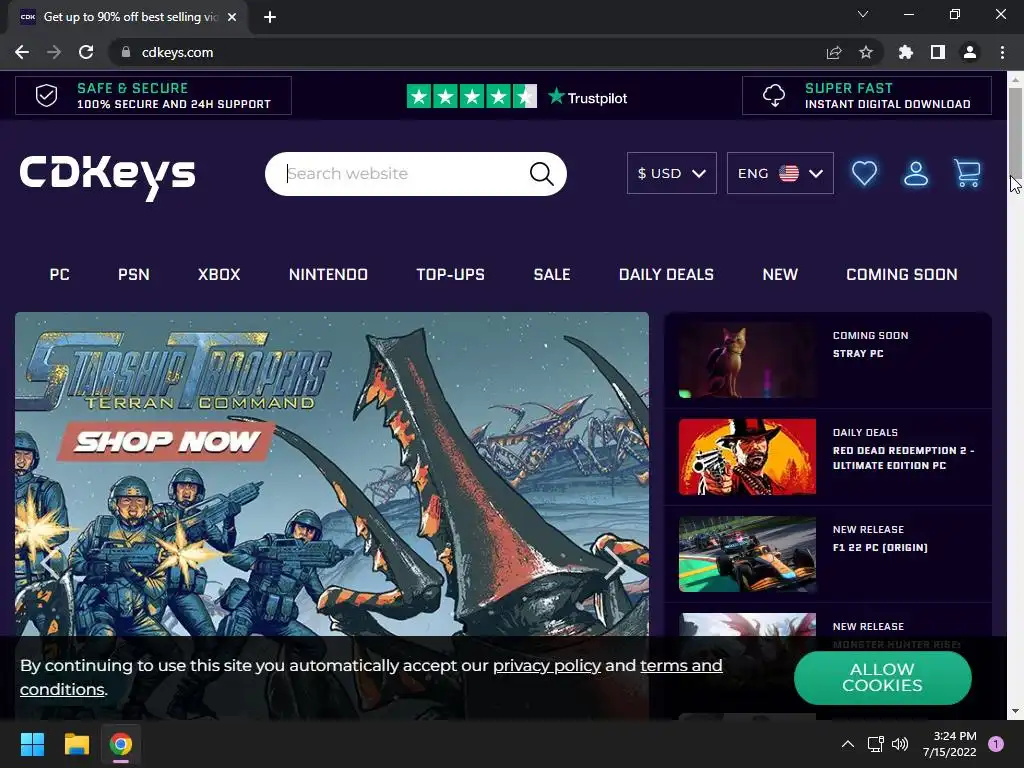Open Chrome profile icon

[x=970, y=52]
